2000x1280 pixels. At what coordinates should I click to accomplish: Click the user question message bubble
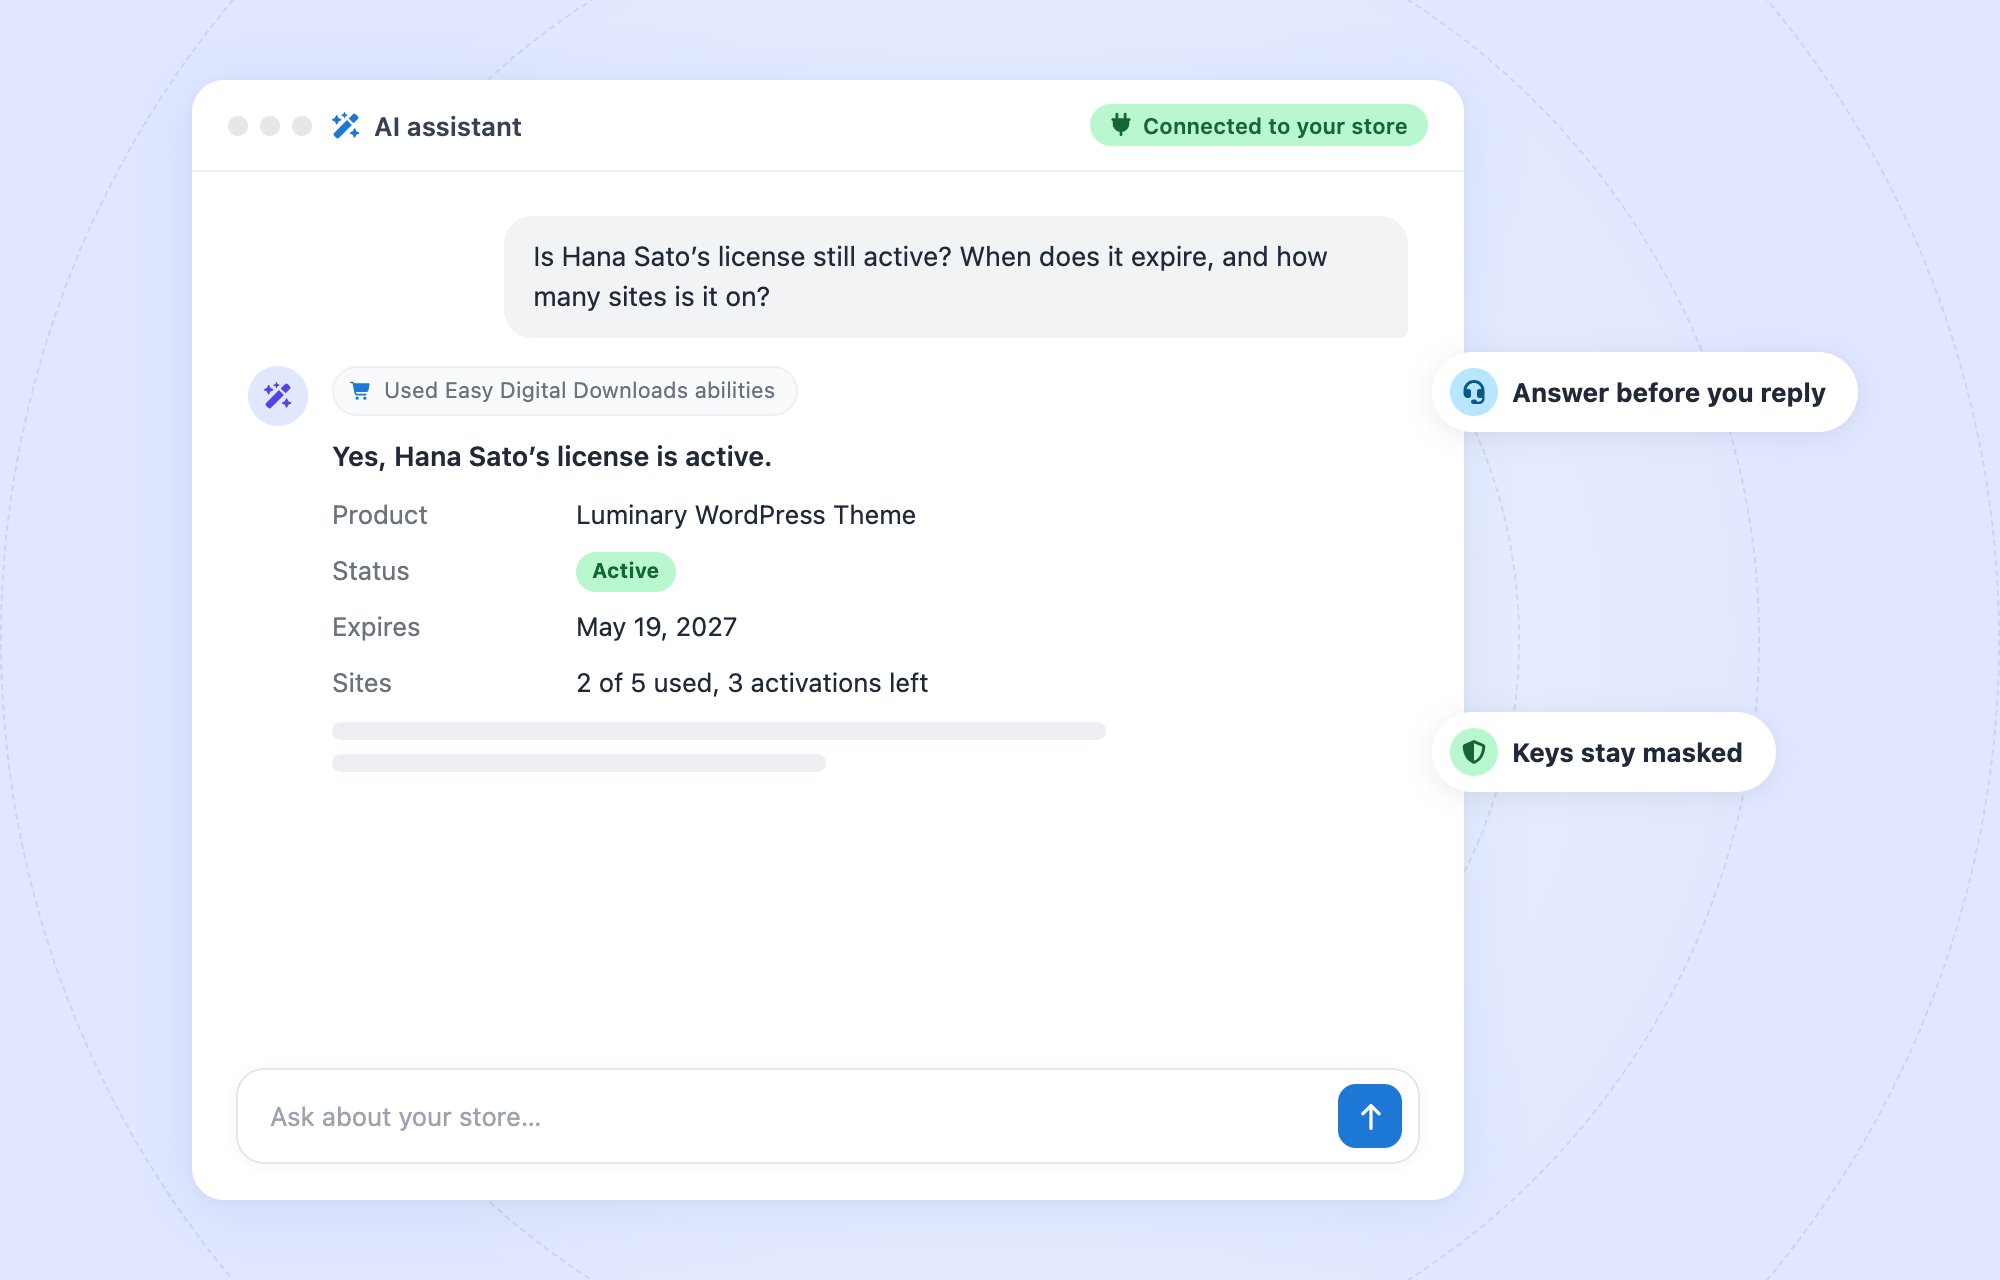(x=955, y=277)
